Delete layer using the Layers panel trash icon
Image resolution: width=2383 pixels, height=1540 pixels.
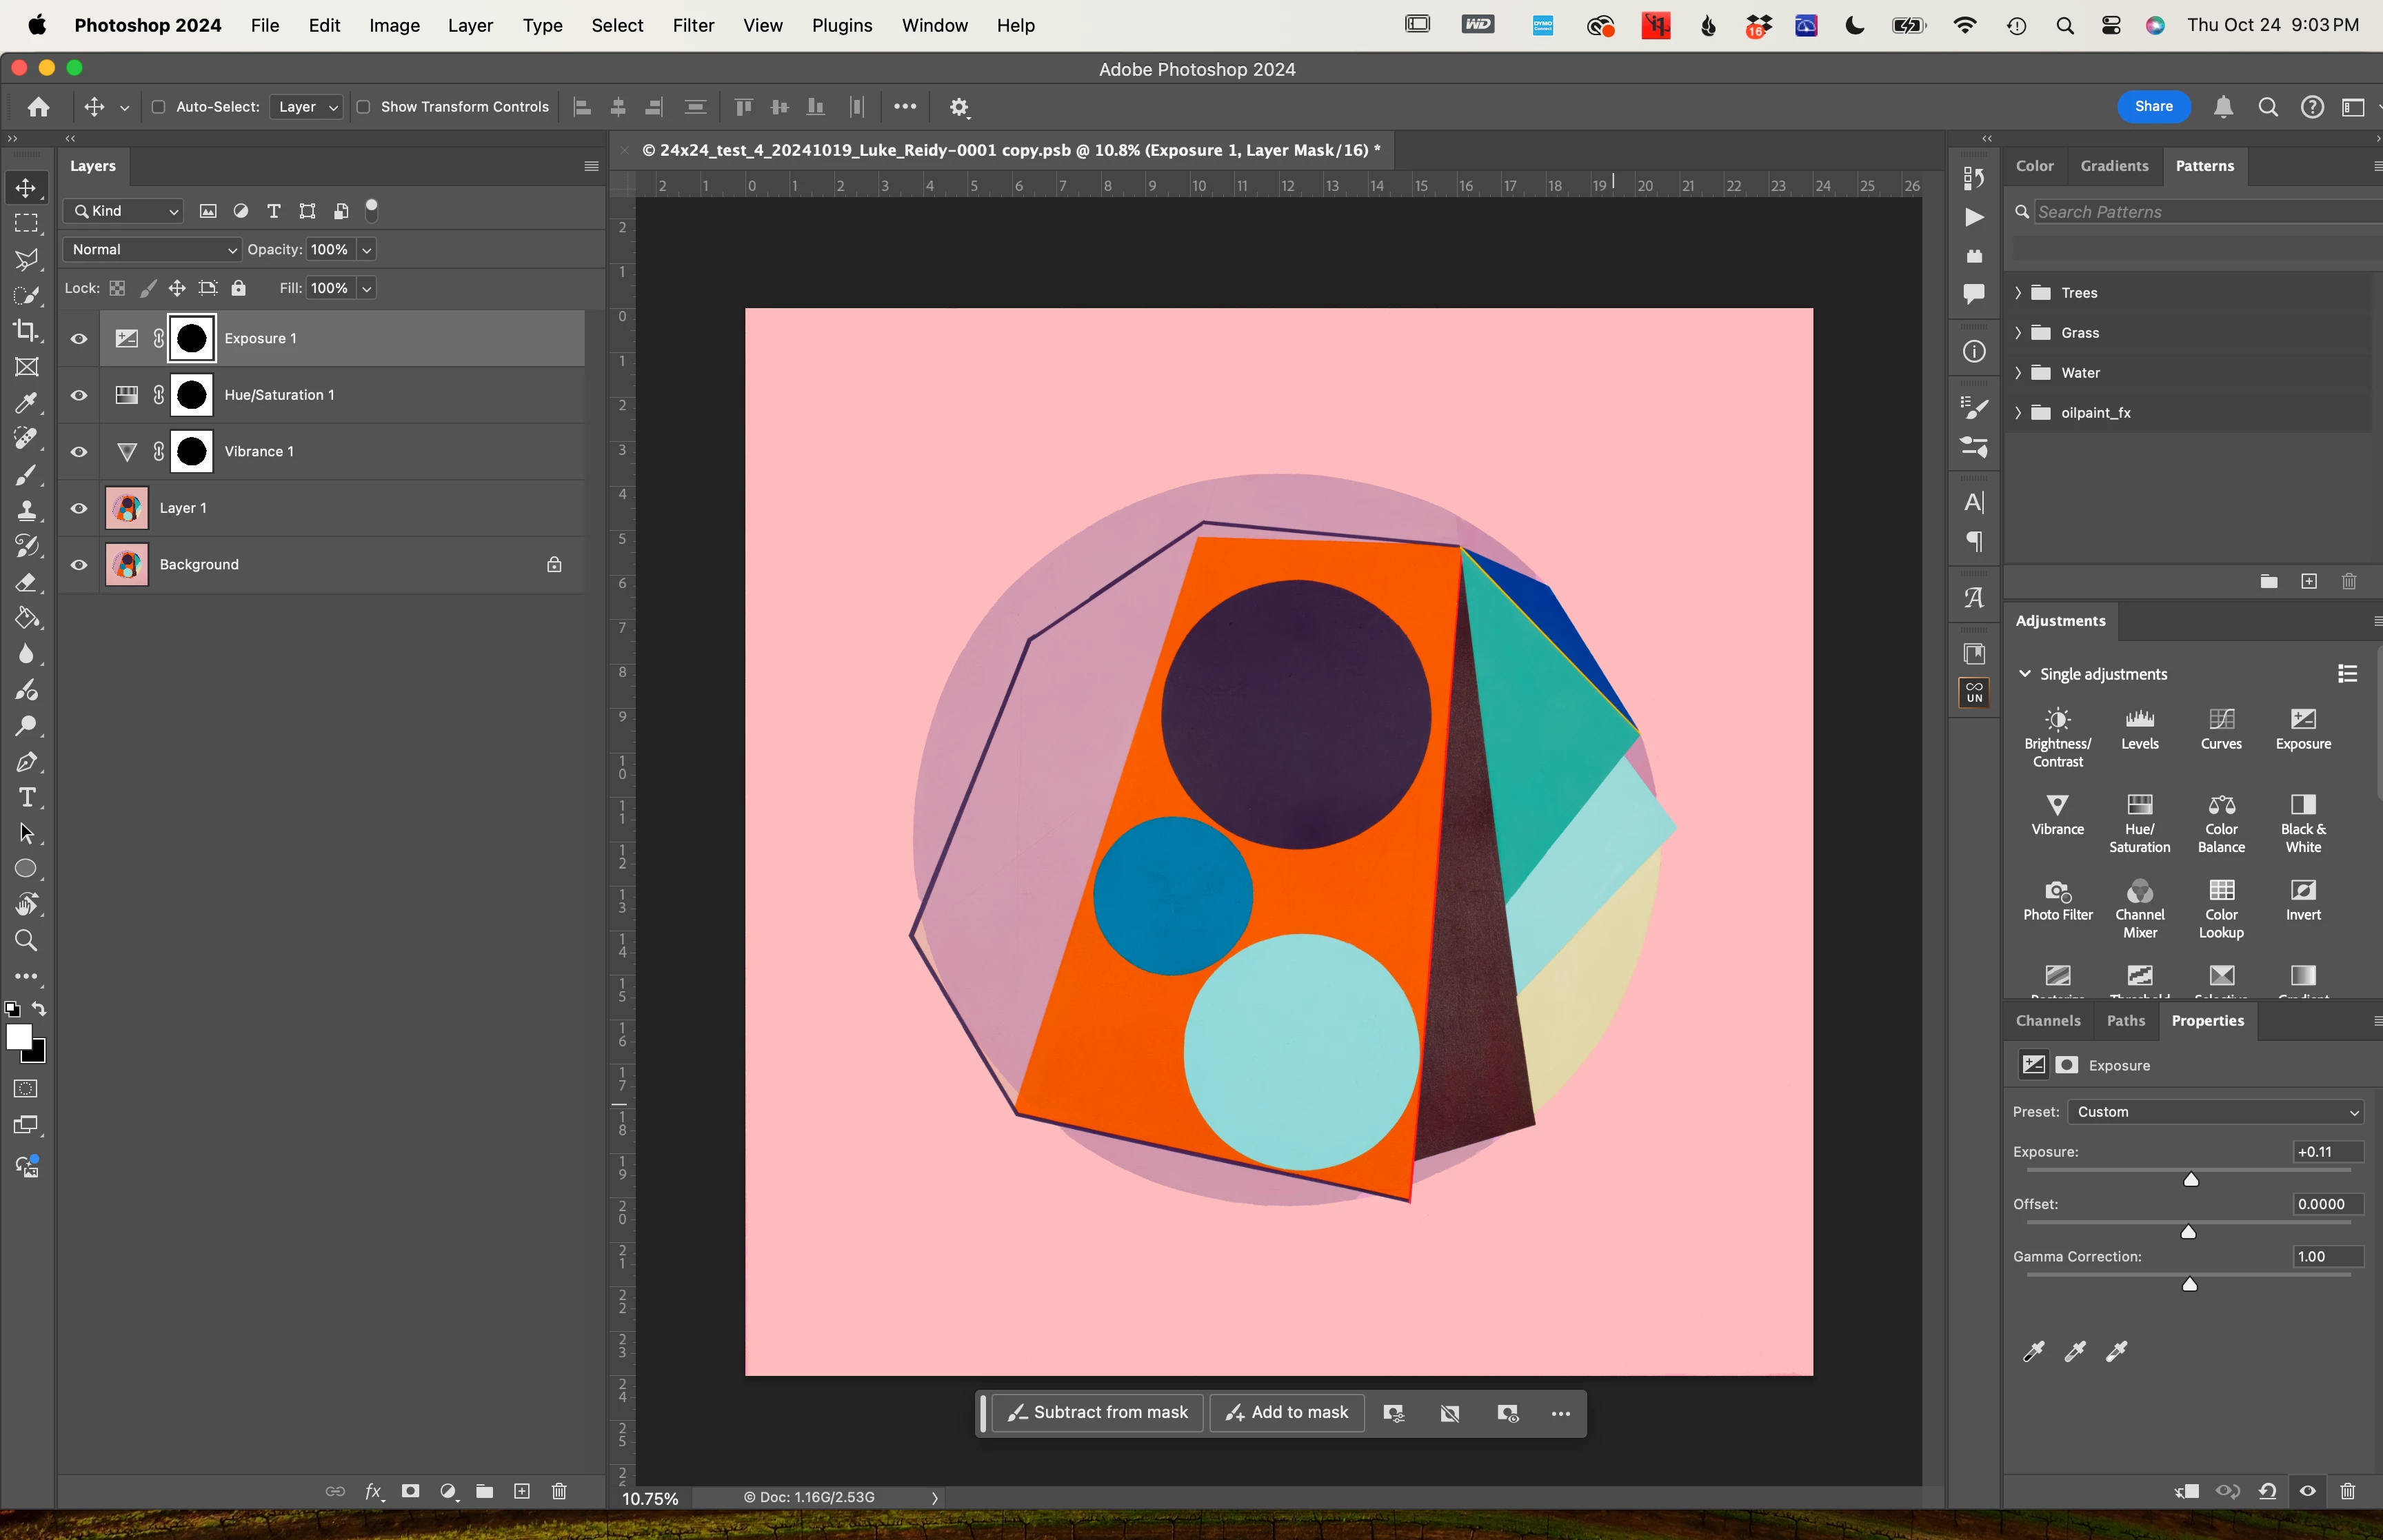[559, 1491]
